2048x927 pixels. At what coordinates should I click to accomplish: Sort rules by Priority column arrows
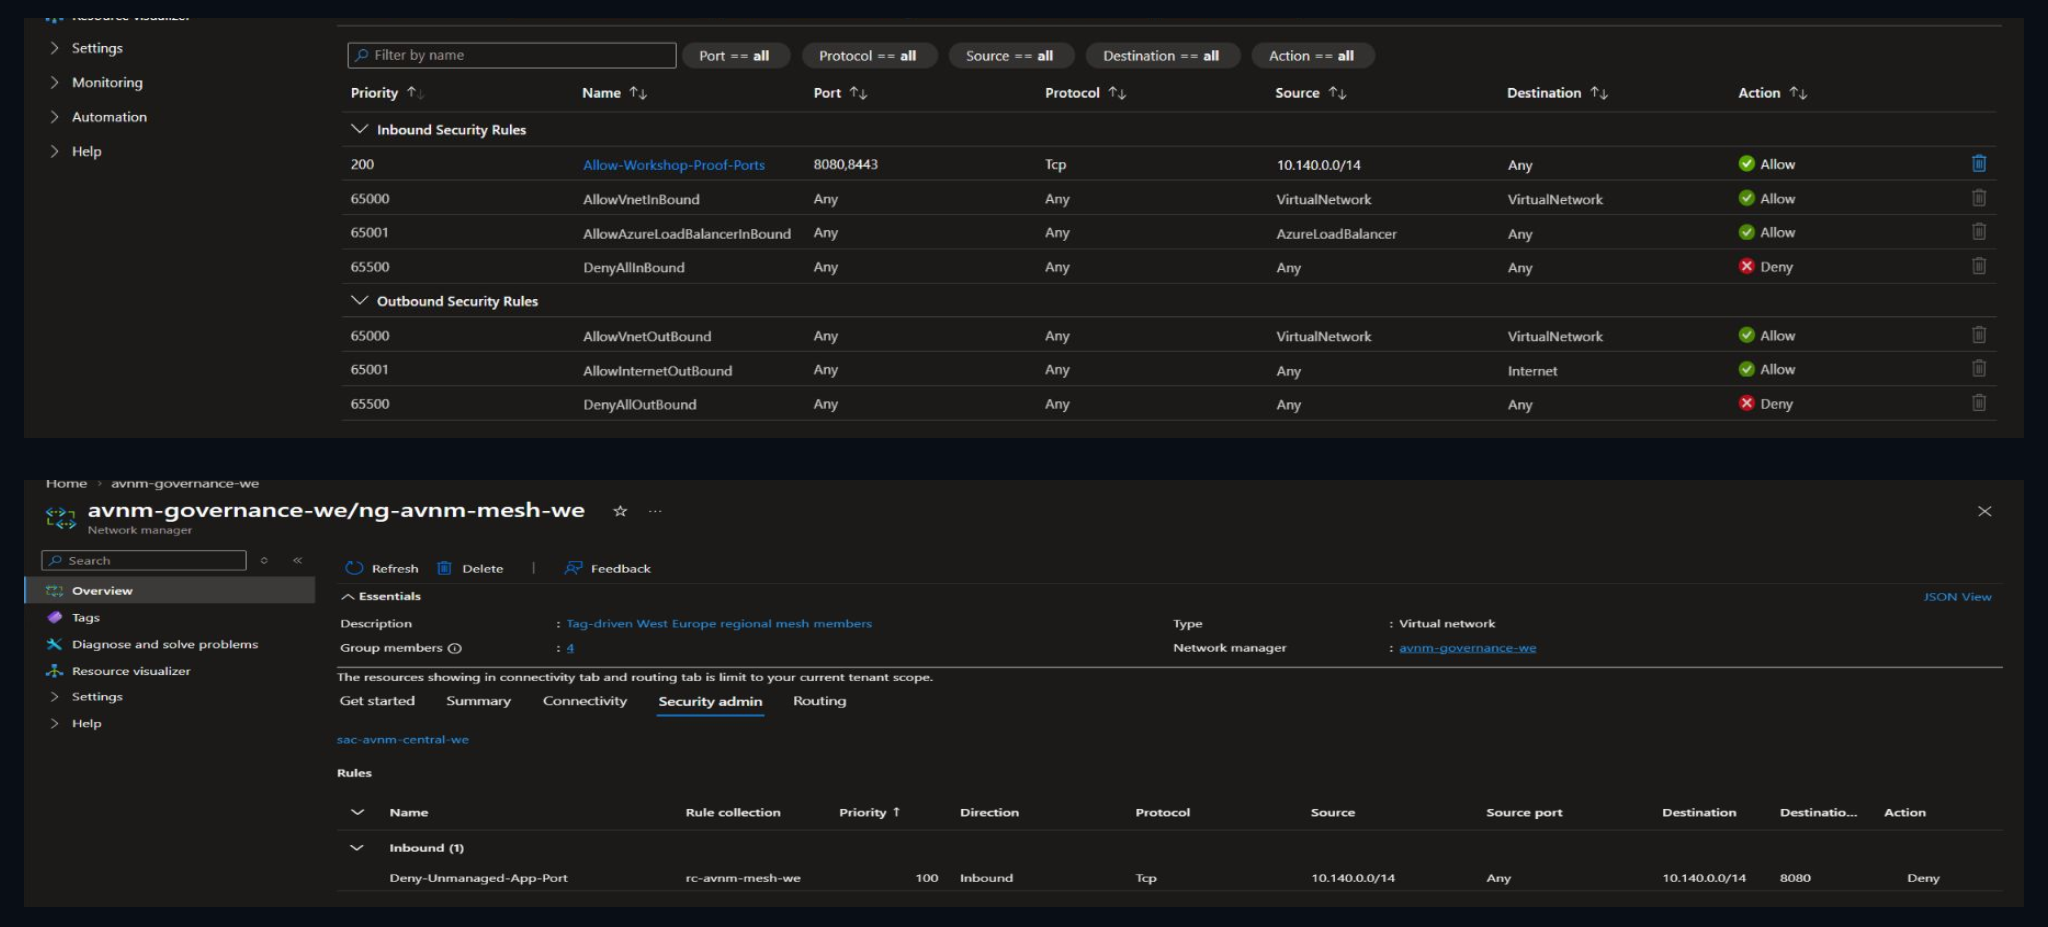tap(415, 93)
